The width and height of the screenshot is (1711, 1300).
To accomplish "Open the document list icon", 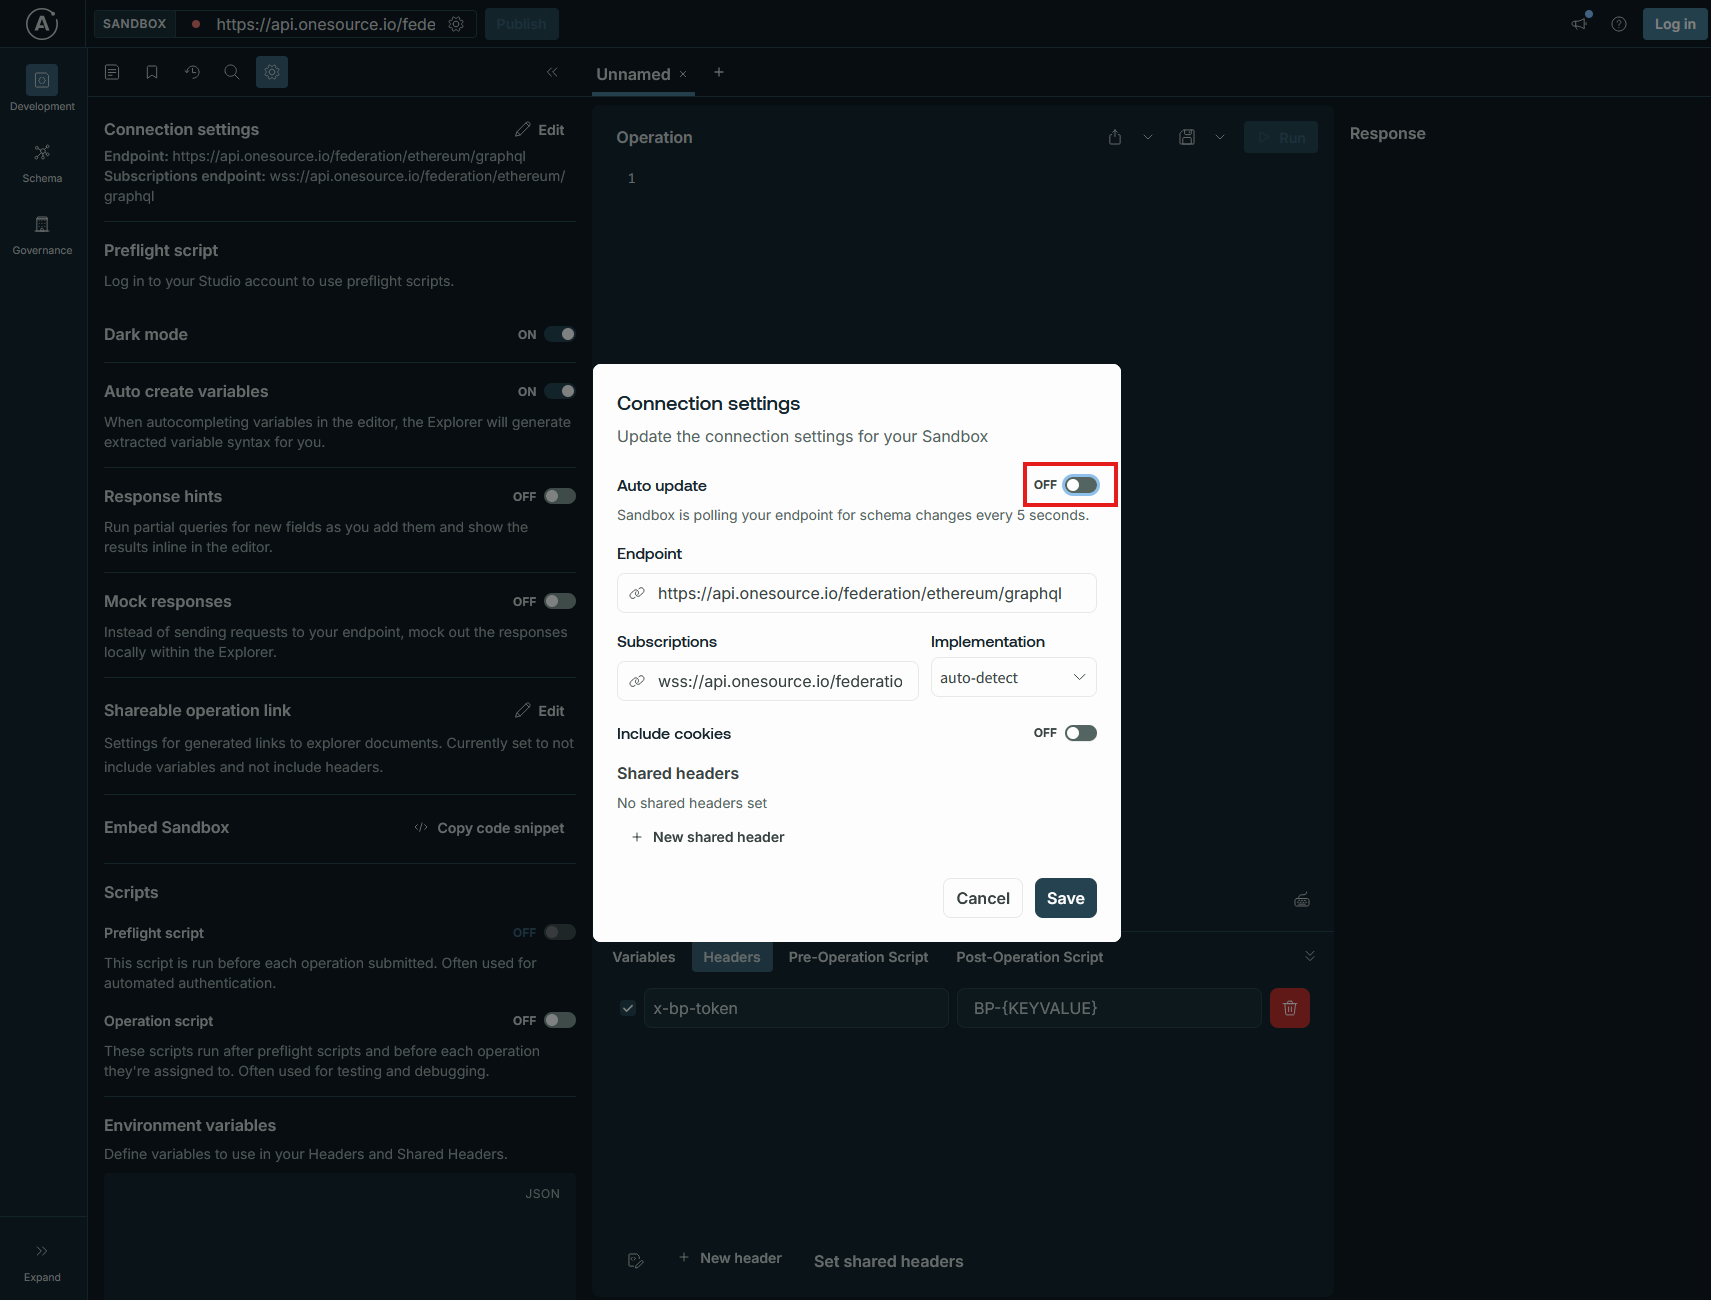I will [x=111, y=71].
